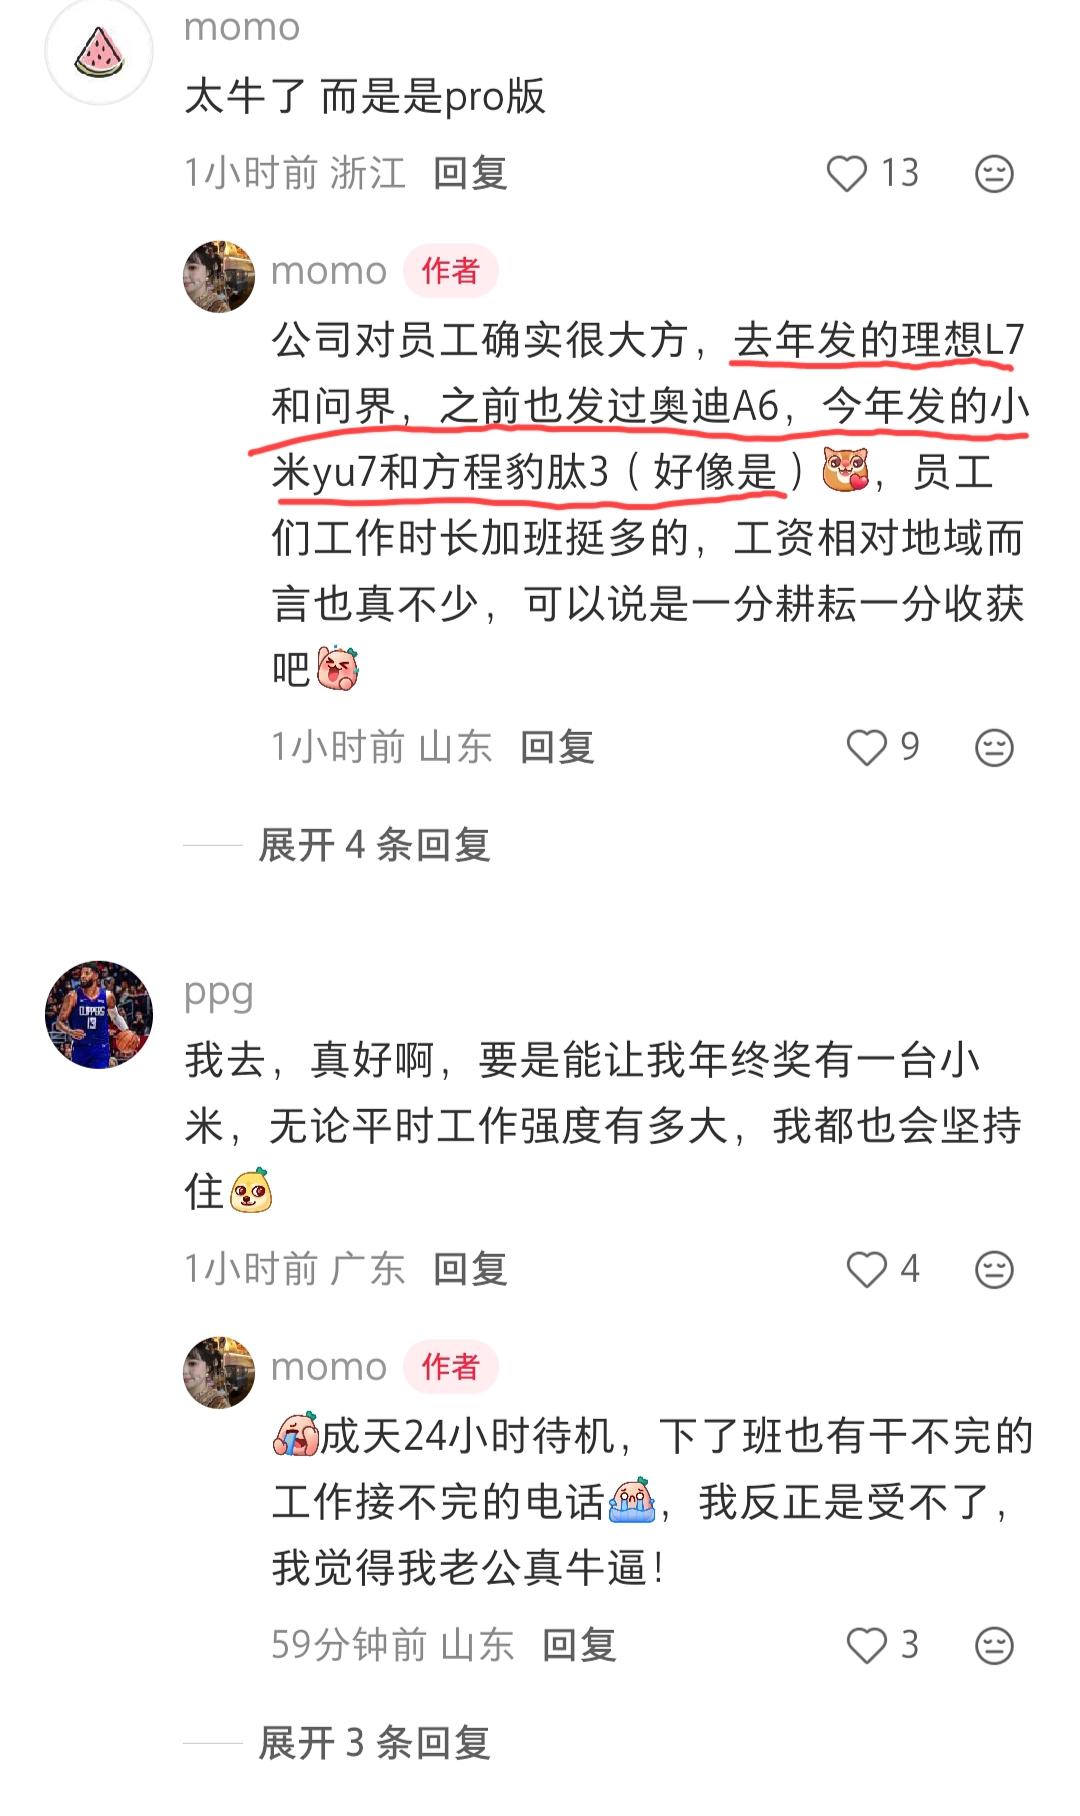The width and height of the screenshot is (1080, 1816).
Task: Open ppg username profile link
Action: [219, 993]
